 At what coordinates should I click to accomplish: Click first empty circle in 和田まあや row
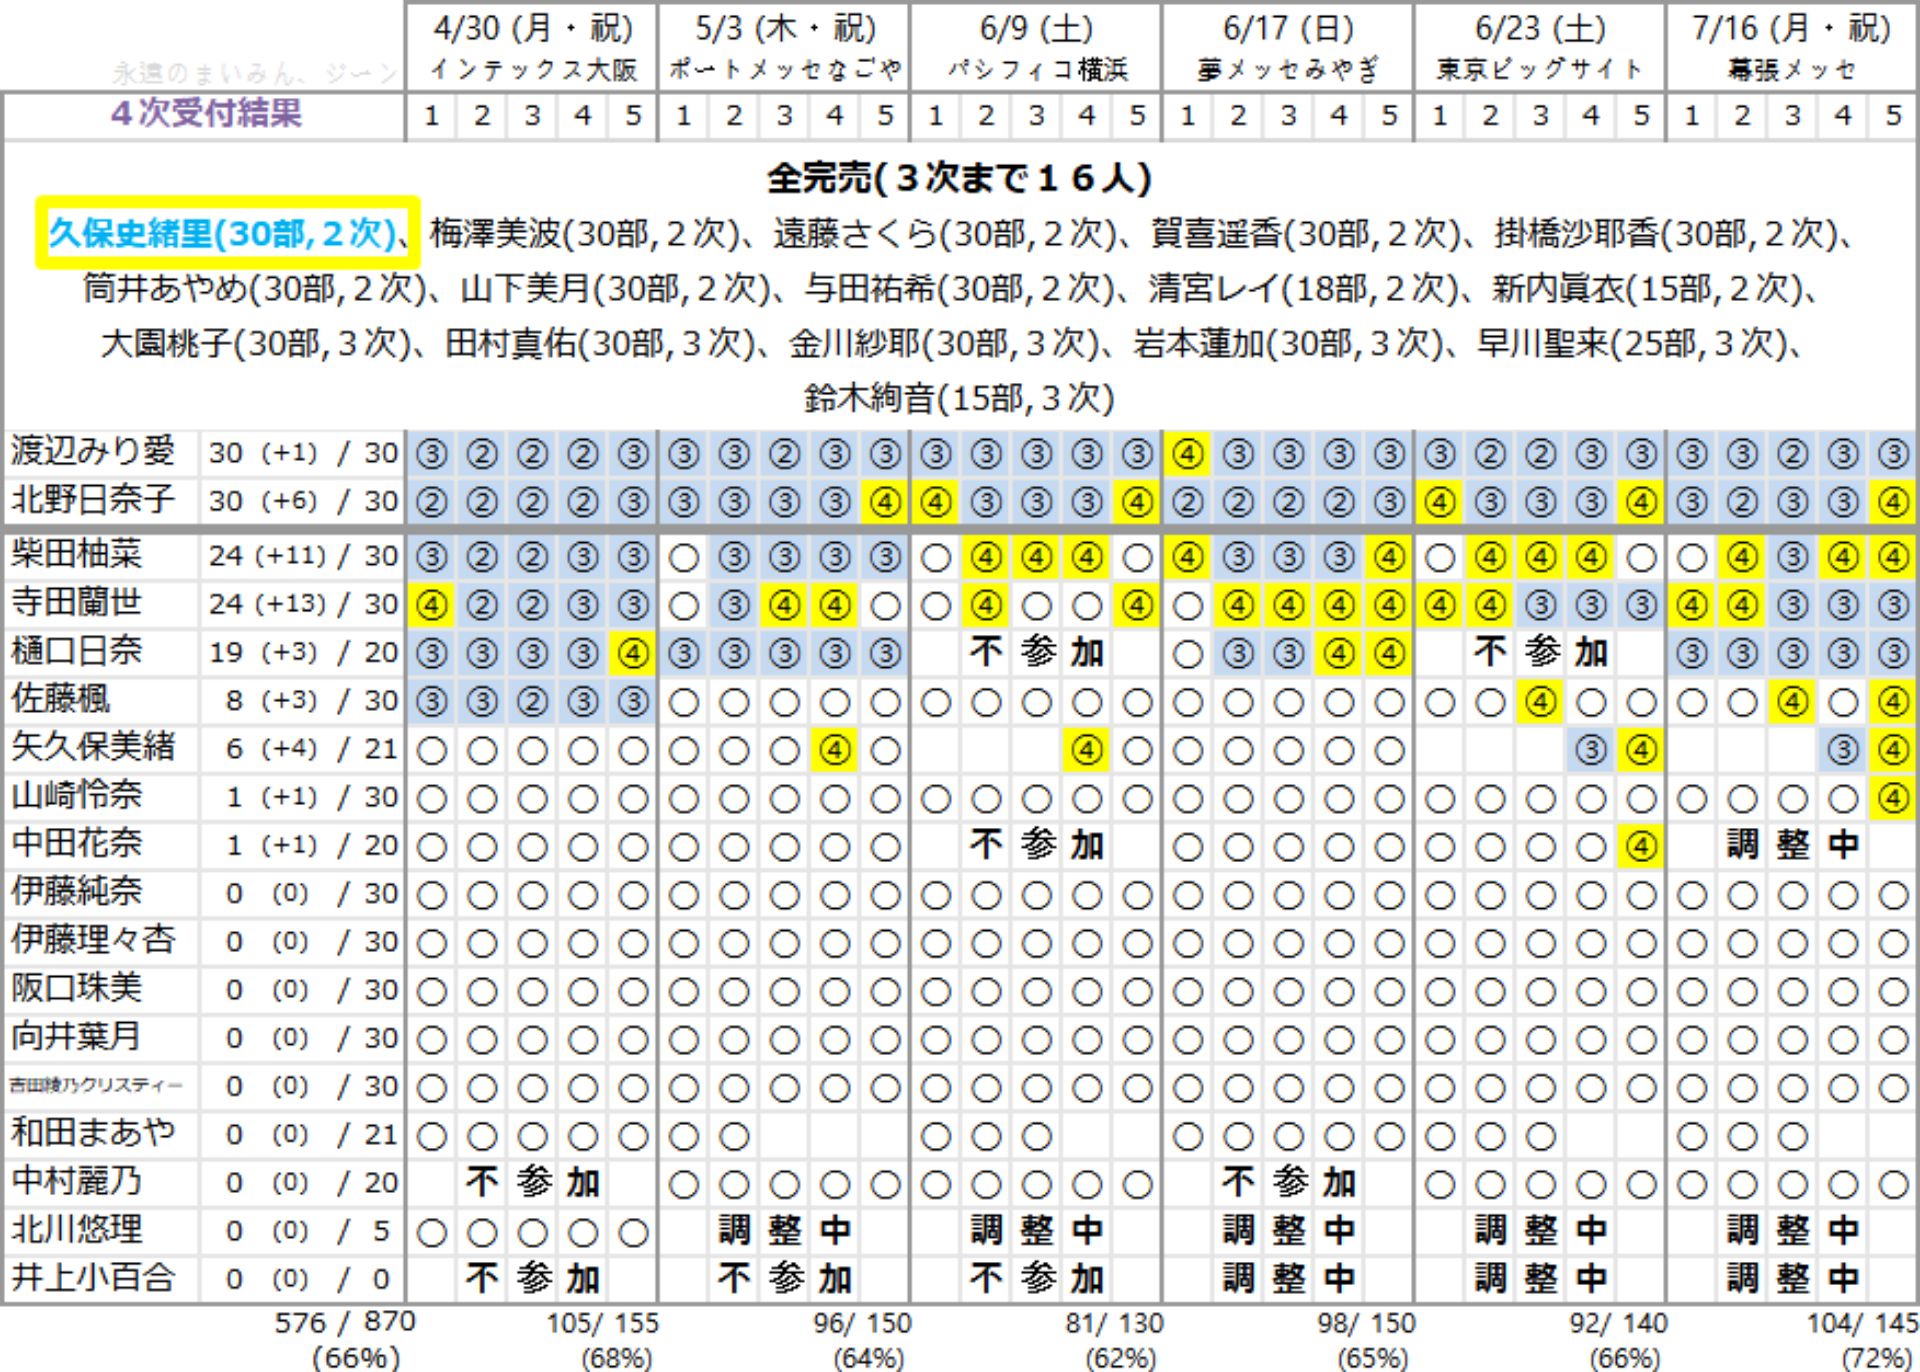(x=431, y=1136)
